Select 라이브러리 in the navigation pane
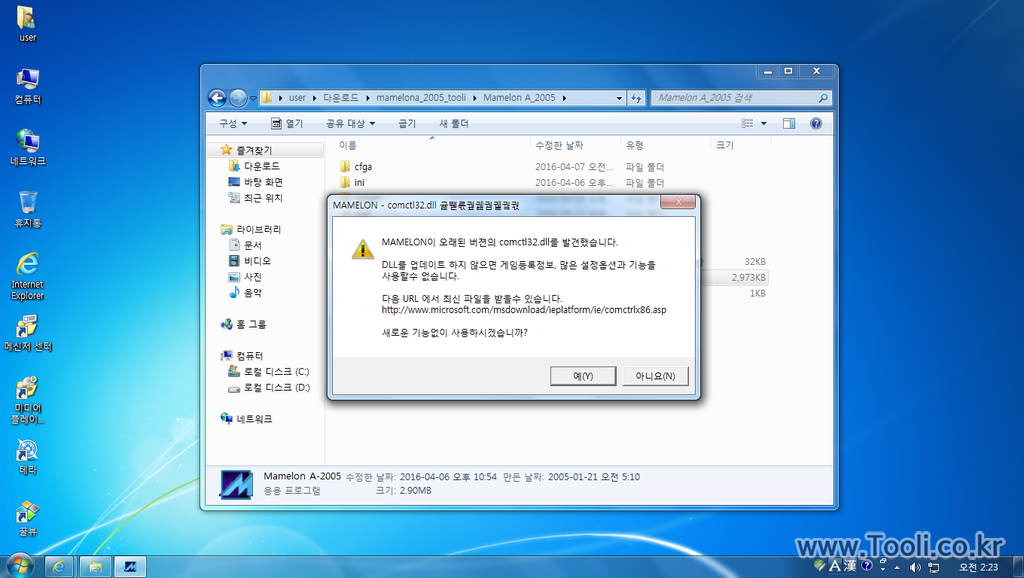Viewport: 1024px width, 578px height. coord(251,229)
